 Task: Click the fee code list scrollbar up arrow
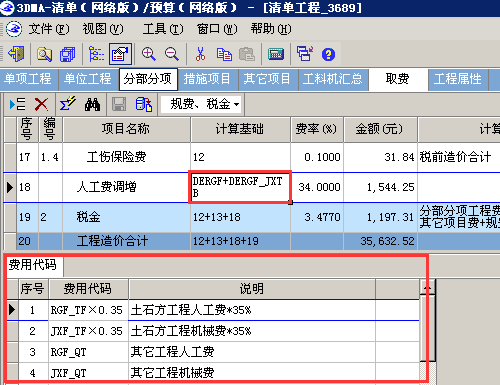point(427,287)
